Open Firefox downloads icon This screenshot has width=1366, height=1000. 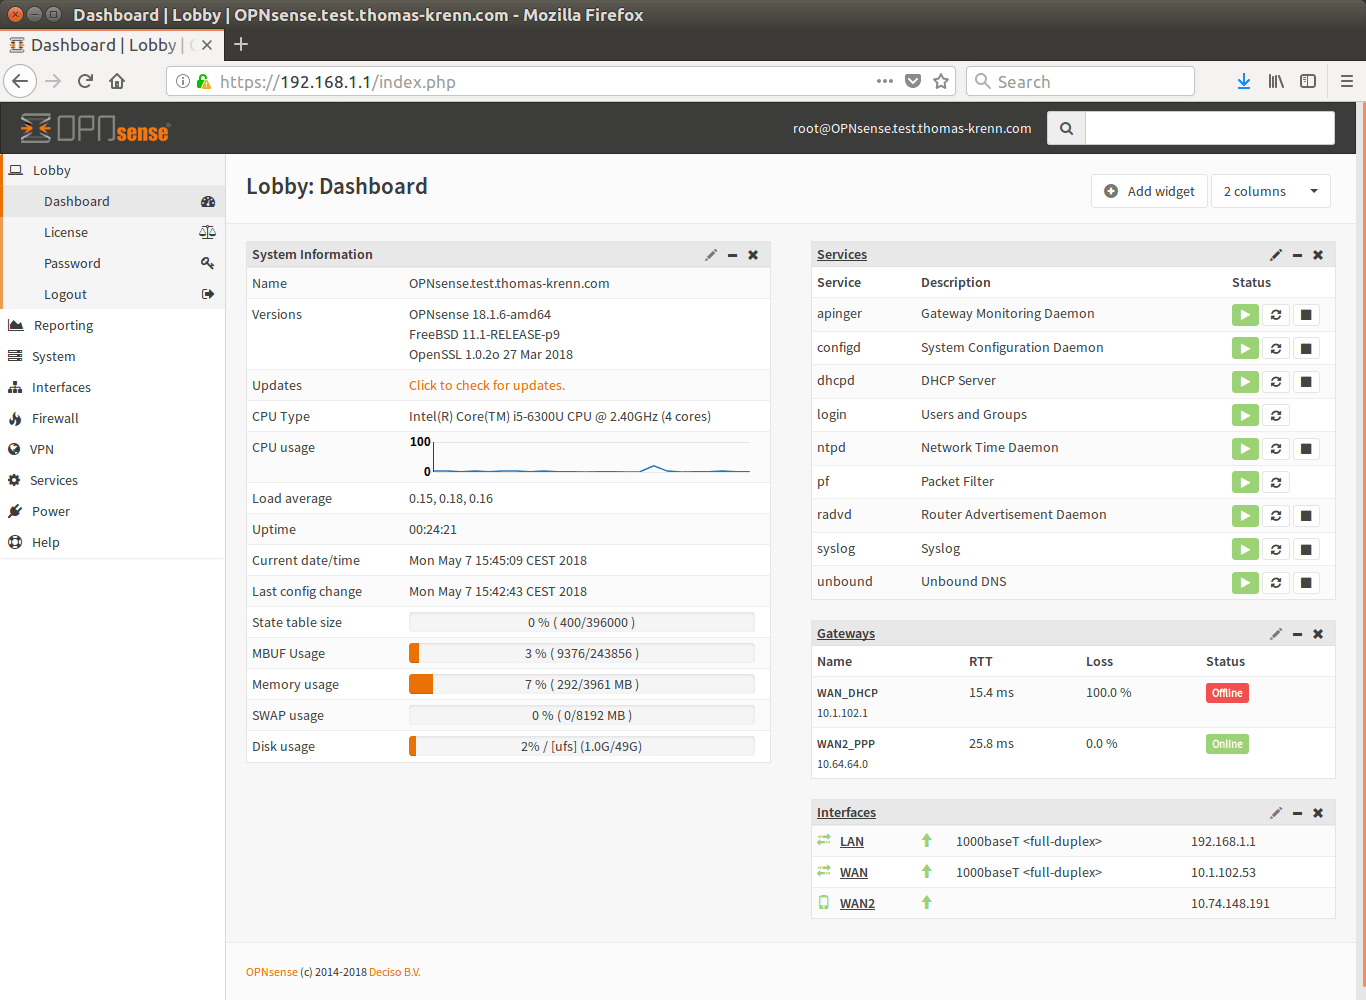tap(1243, 82)
